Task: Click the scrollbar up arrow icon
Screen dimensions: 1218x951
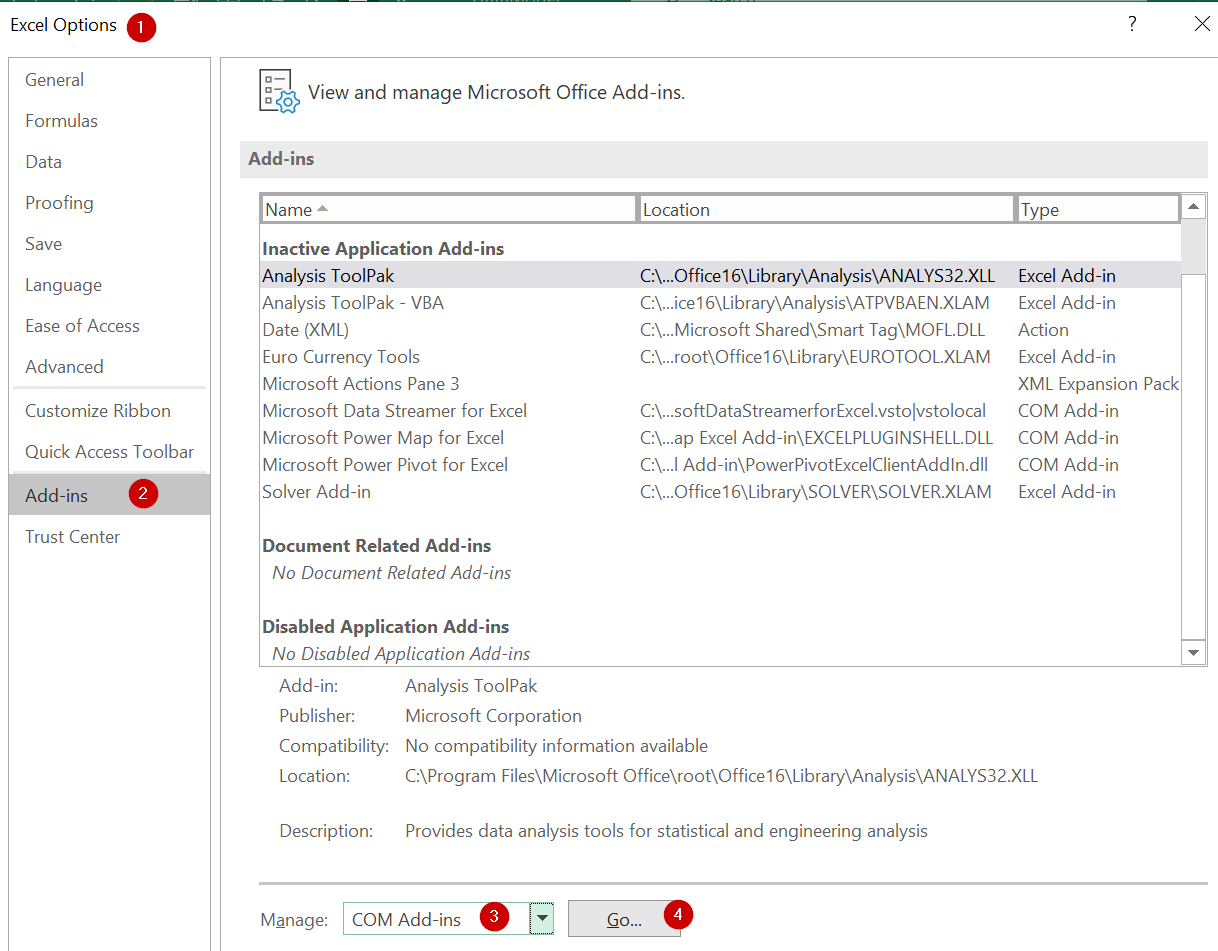Action: pos(1193,207)
